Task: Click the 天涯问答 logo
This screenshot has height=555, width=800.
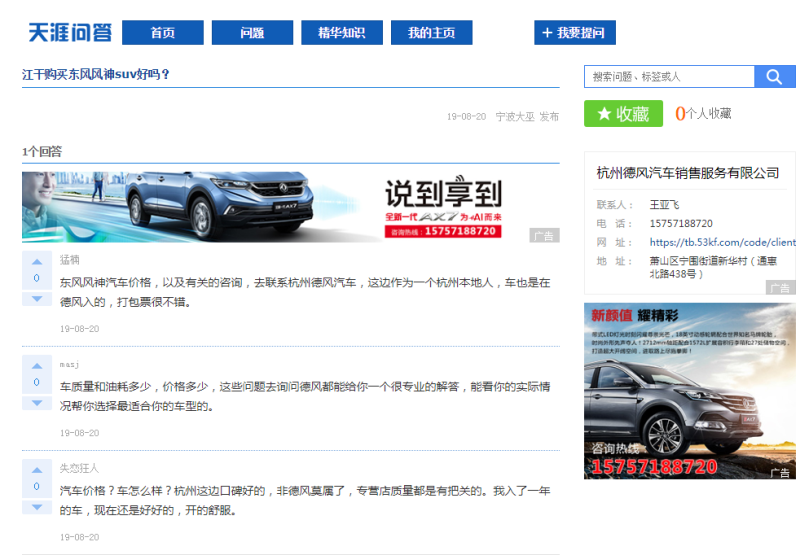Action: 70,33
